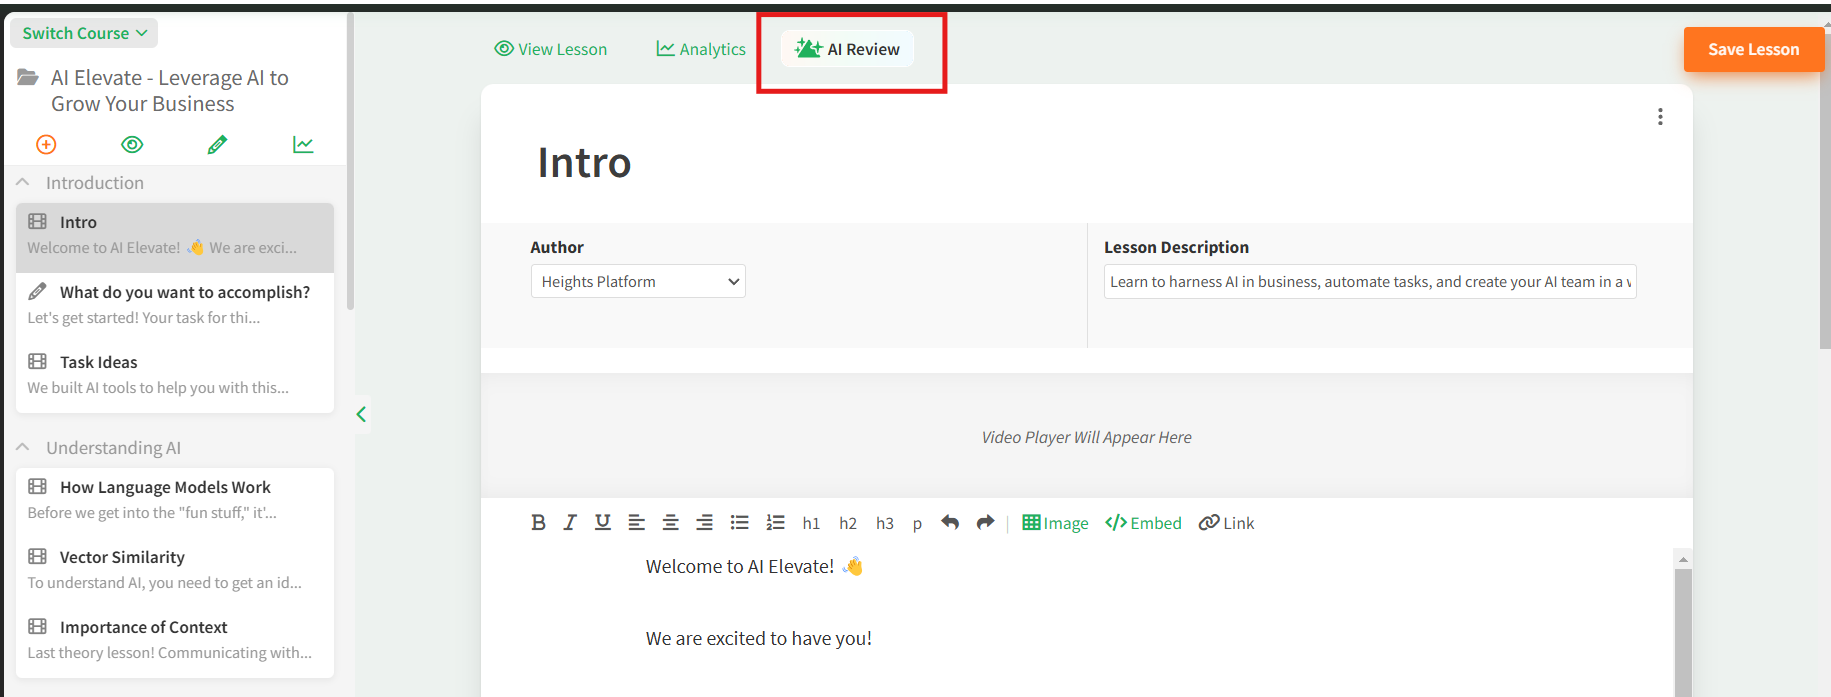Screen dimensions: 1831x697
Task: Click the Lesson Description input field
Action: [1370, 282]
